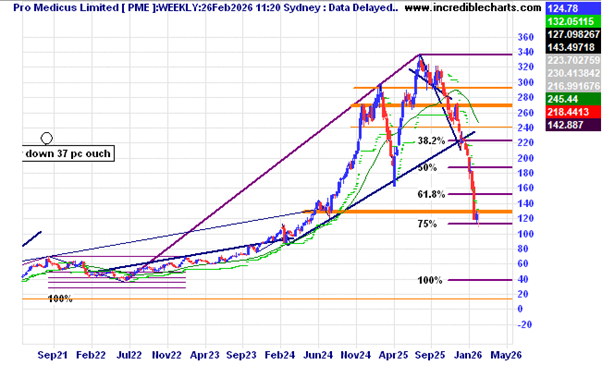
Task: Click the Sep23 date label on time axis
Action: (x=241, y=355)
